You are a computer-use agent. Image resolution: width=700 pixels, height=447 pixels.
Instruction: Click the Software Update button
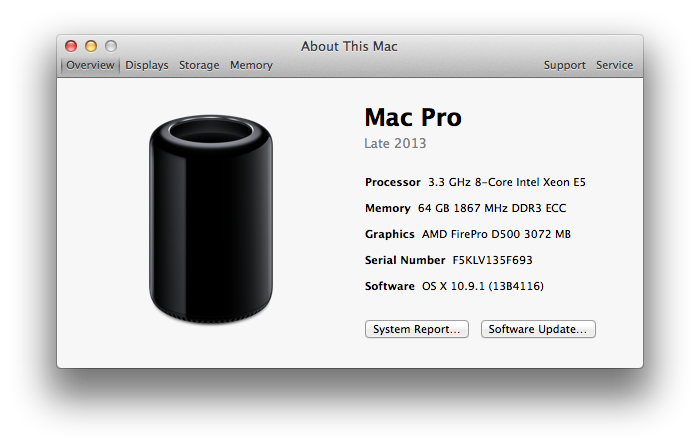tap(538, 329)
